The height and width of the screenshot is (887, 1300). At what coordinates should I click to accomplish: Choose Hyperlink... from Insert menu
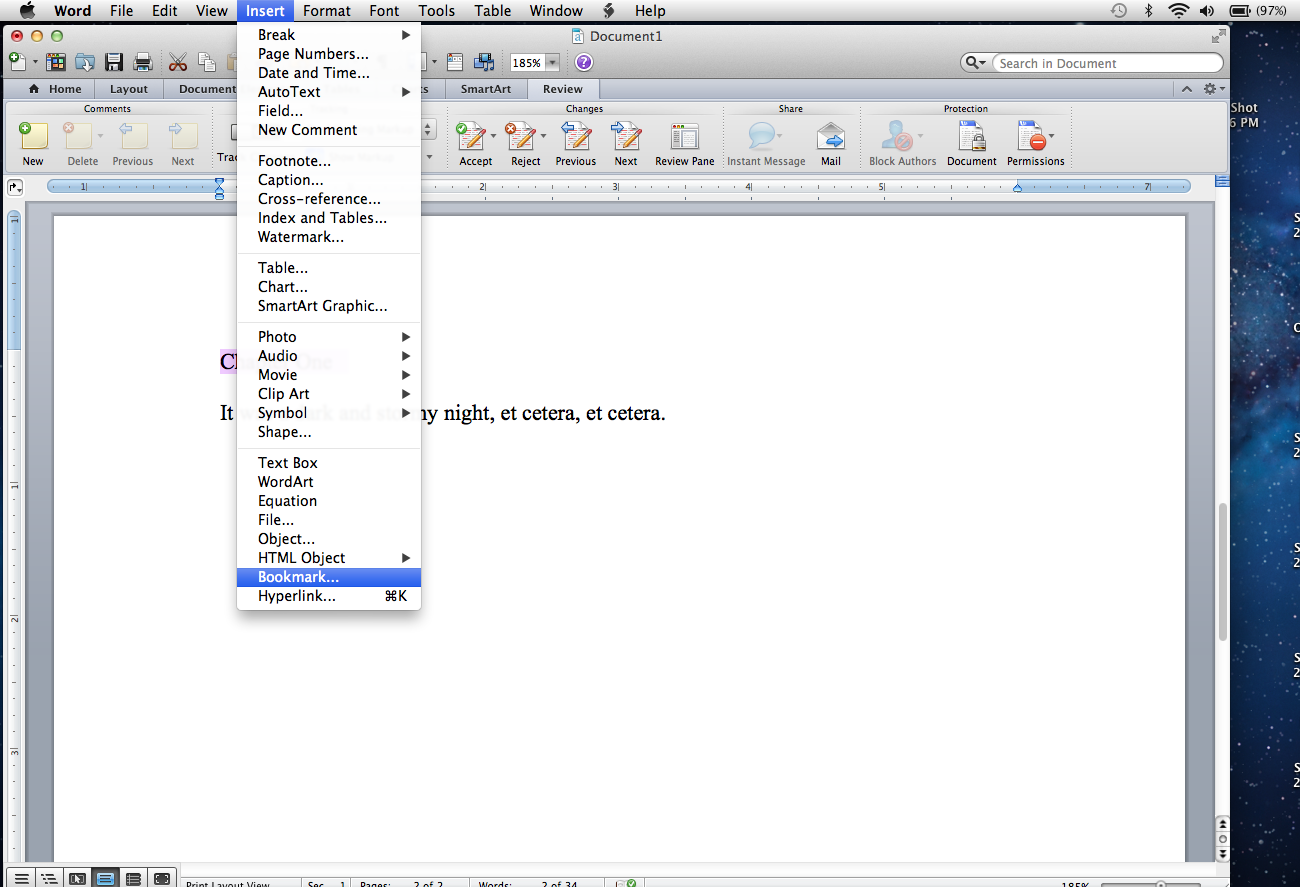329,596
